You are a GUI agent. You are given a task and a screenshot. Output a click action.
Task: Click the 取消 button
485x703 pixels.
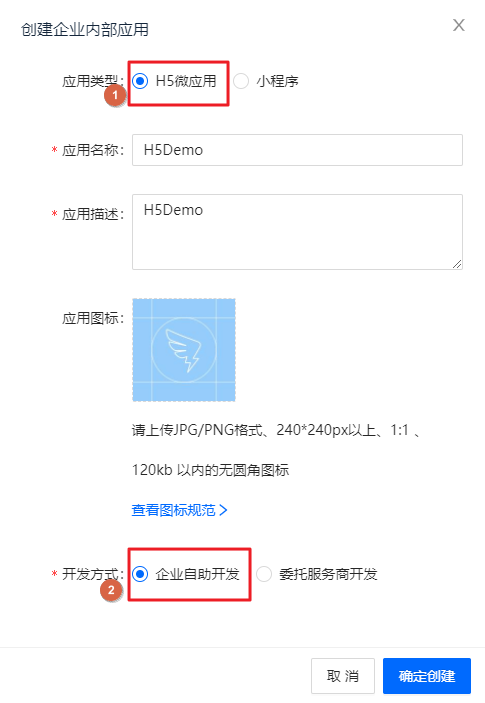point(343,676)
